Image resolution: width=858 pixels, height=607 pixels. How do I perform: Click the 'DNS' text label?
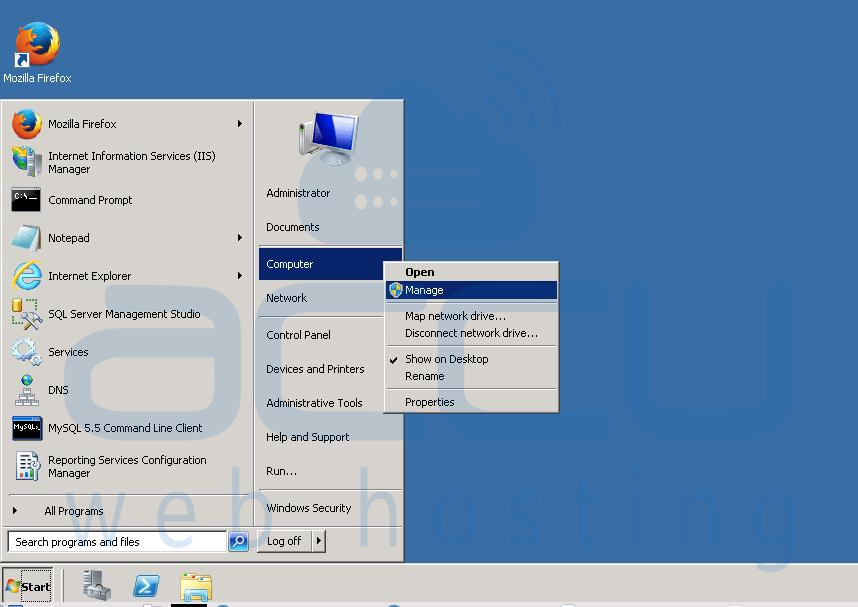click(58, 390)
